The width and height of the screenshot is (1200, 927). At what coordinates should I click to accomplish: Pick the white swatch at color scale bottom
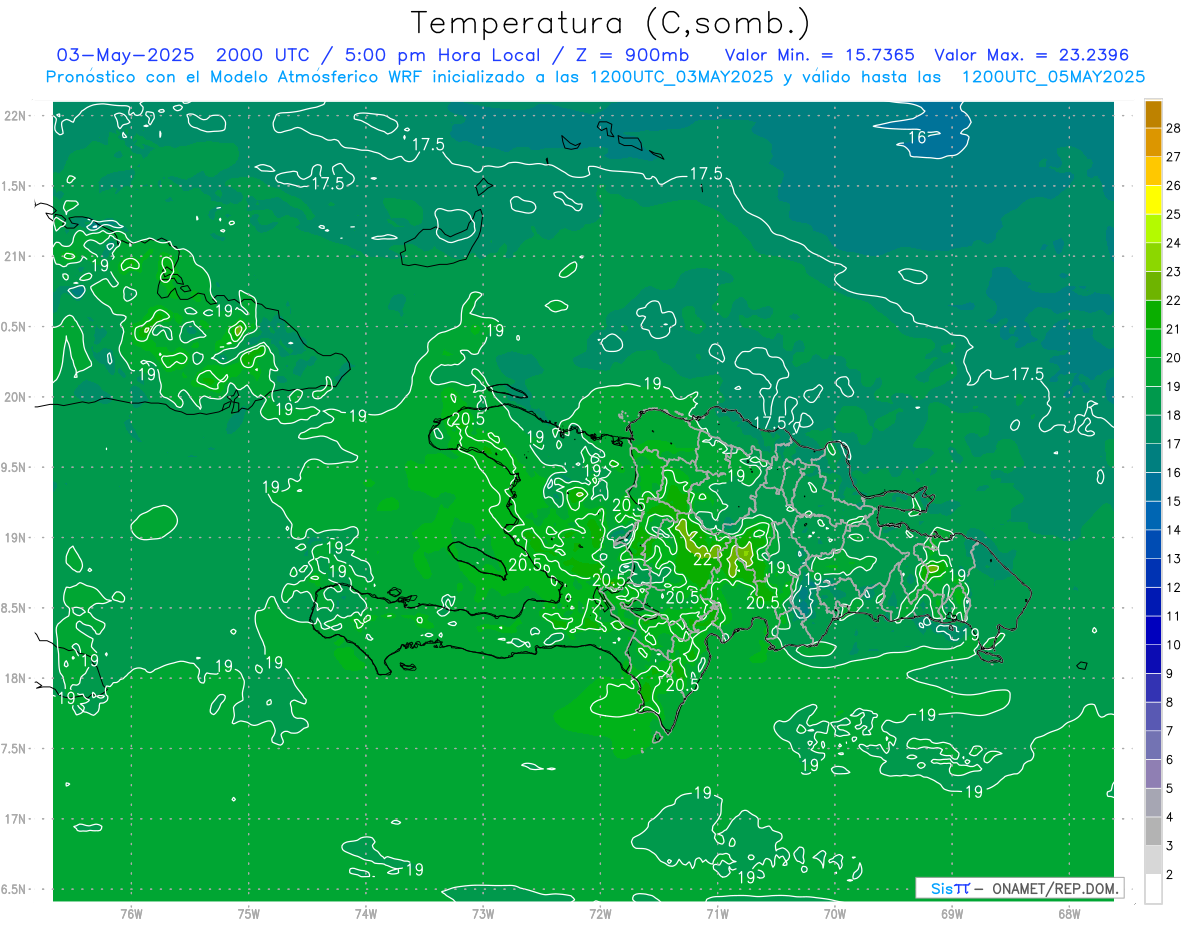[1153, 888]
